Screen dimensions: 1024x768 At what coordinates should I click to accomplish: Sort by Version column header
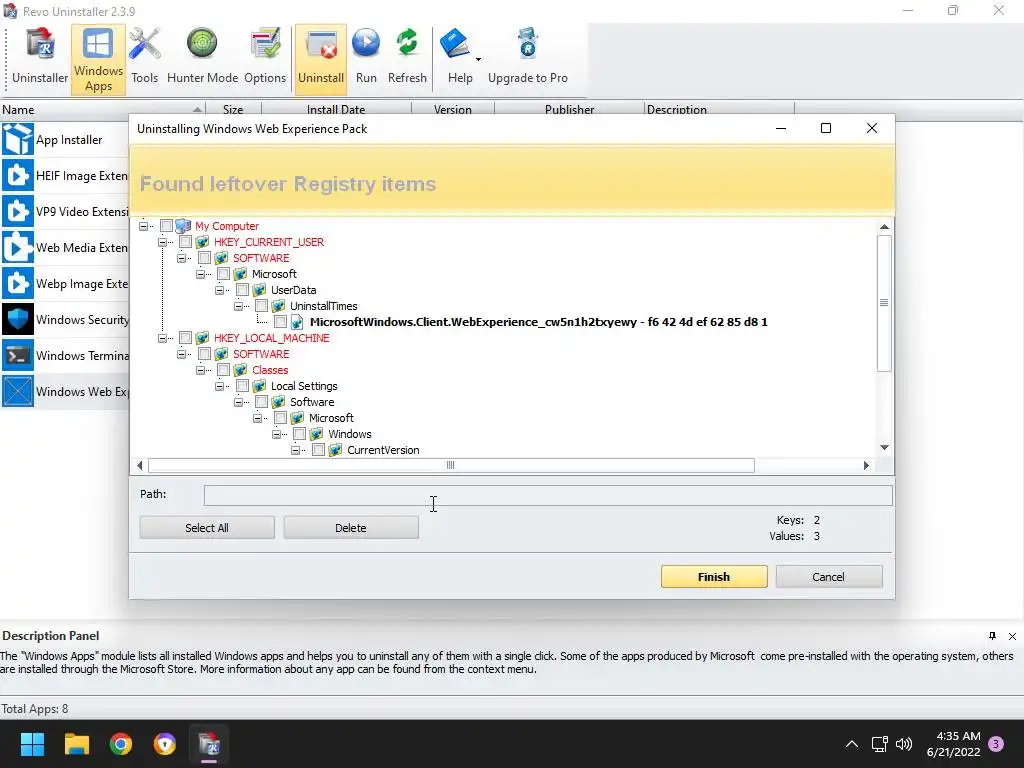pos(453,109)
